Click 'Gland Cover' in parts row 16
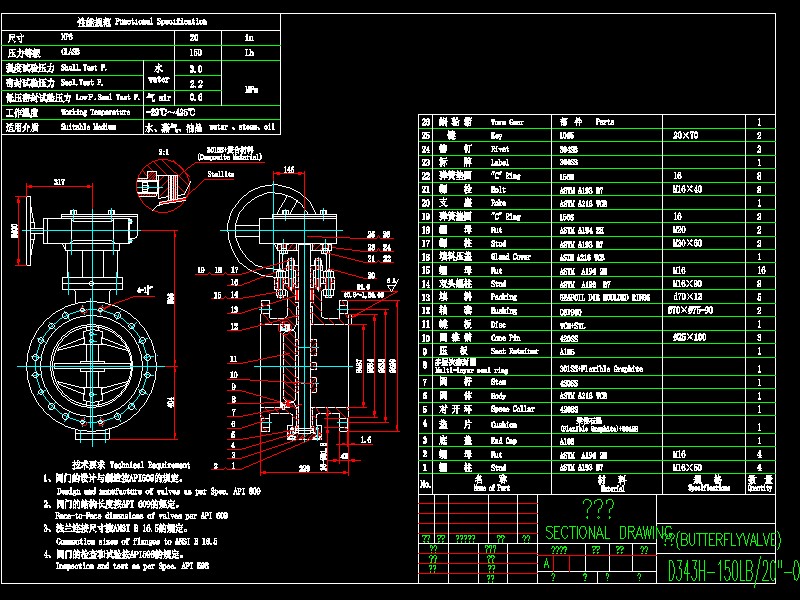This screenshot has height=600, width=800. tap(511, 257)
